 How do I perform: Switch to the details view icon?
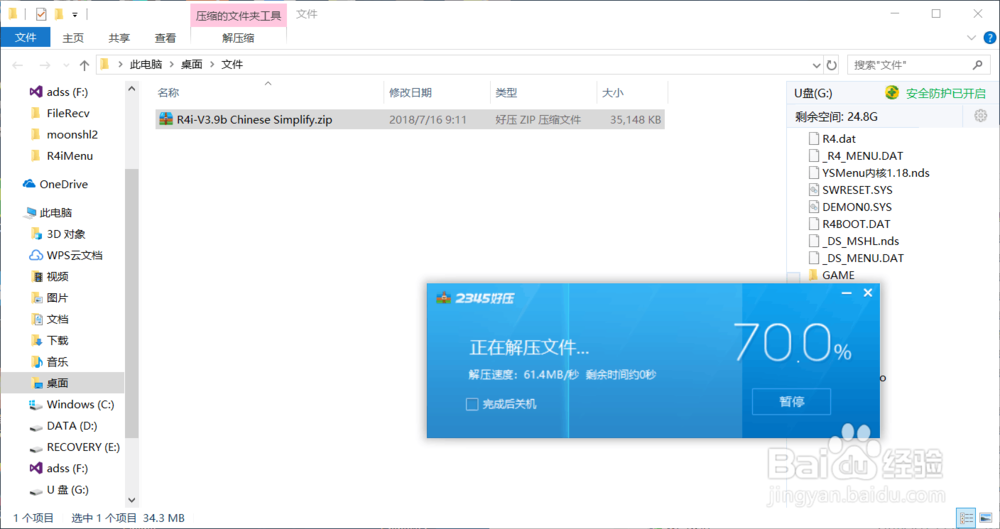[x=966, y=518]
